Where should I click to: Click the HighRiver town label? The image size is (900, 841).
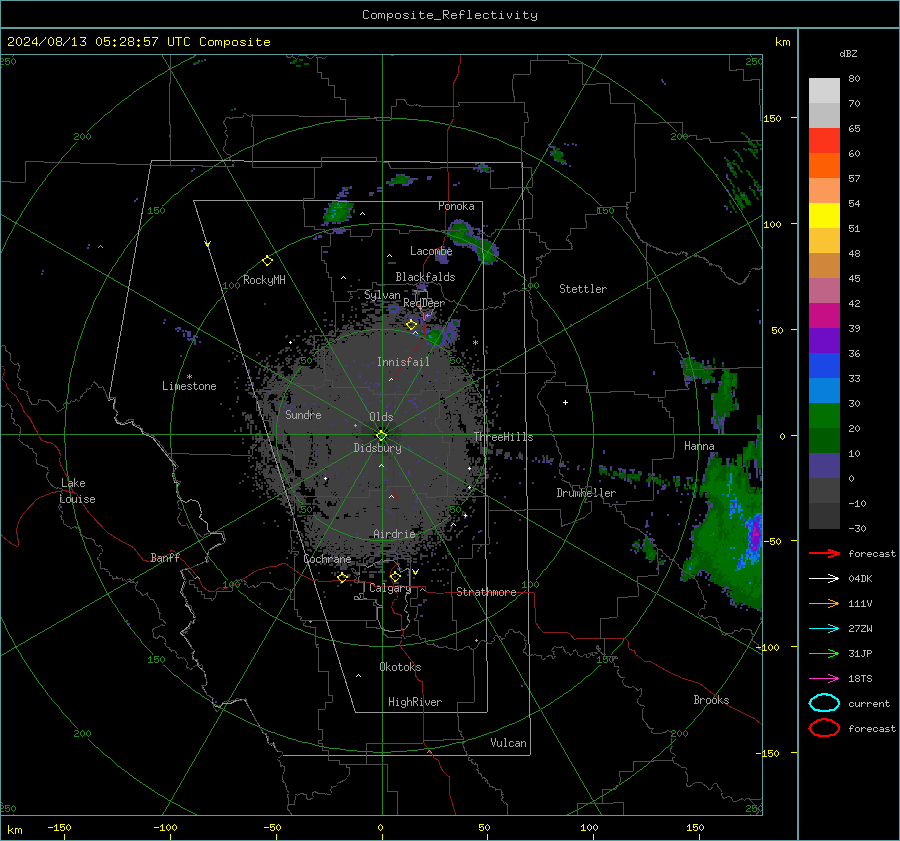click(415, 702)
